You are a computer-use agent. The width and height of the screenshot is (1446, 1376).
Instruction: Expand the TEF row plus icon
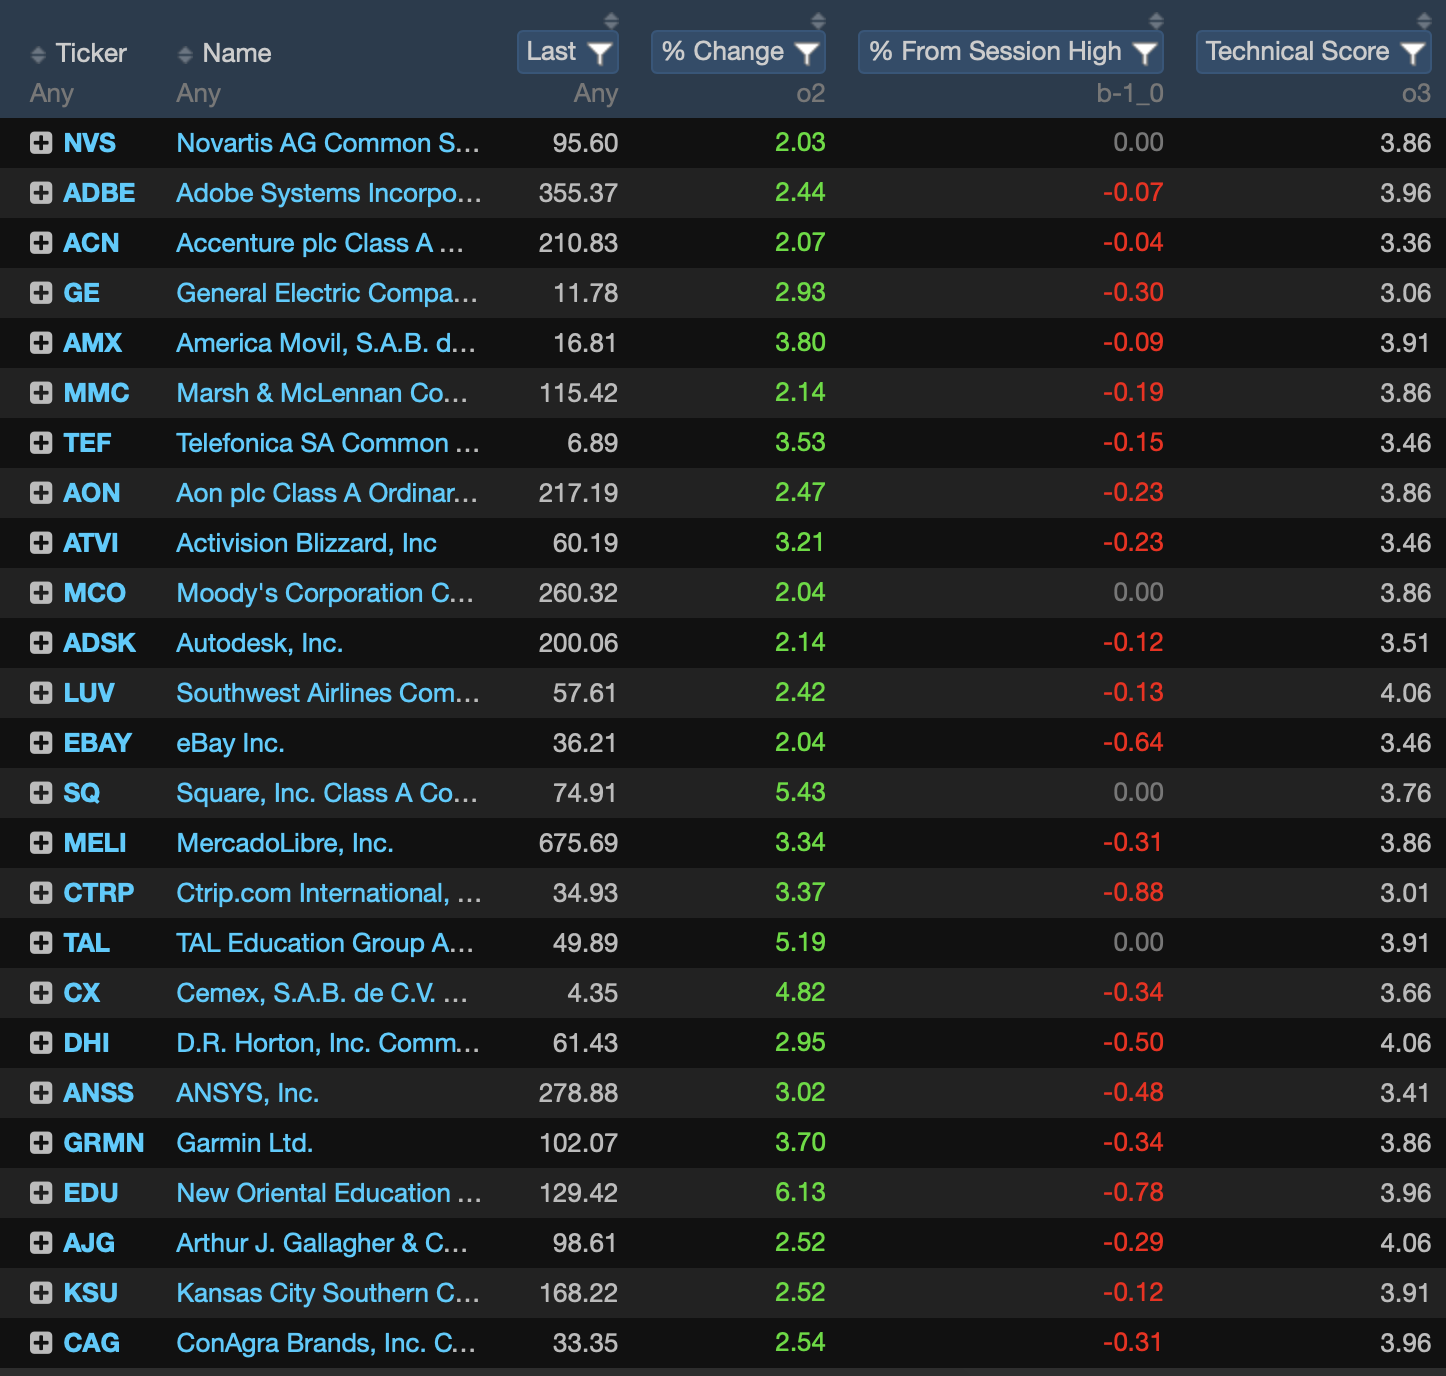(x=41, y=443)
